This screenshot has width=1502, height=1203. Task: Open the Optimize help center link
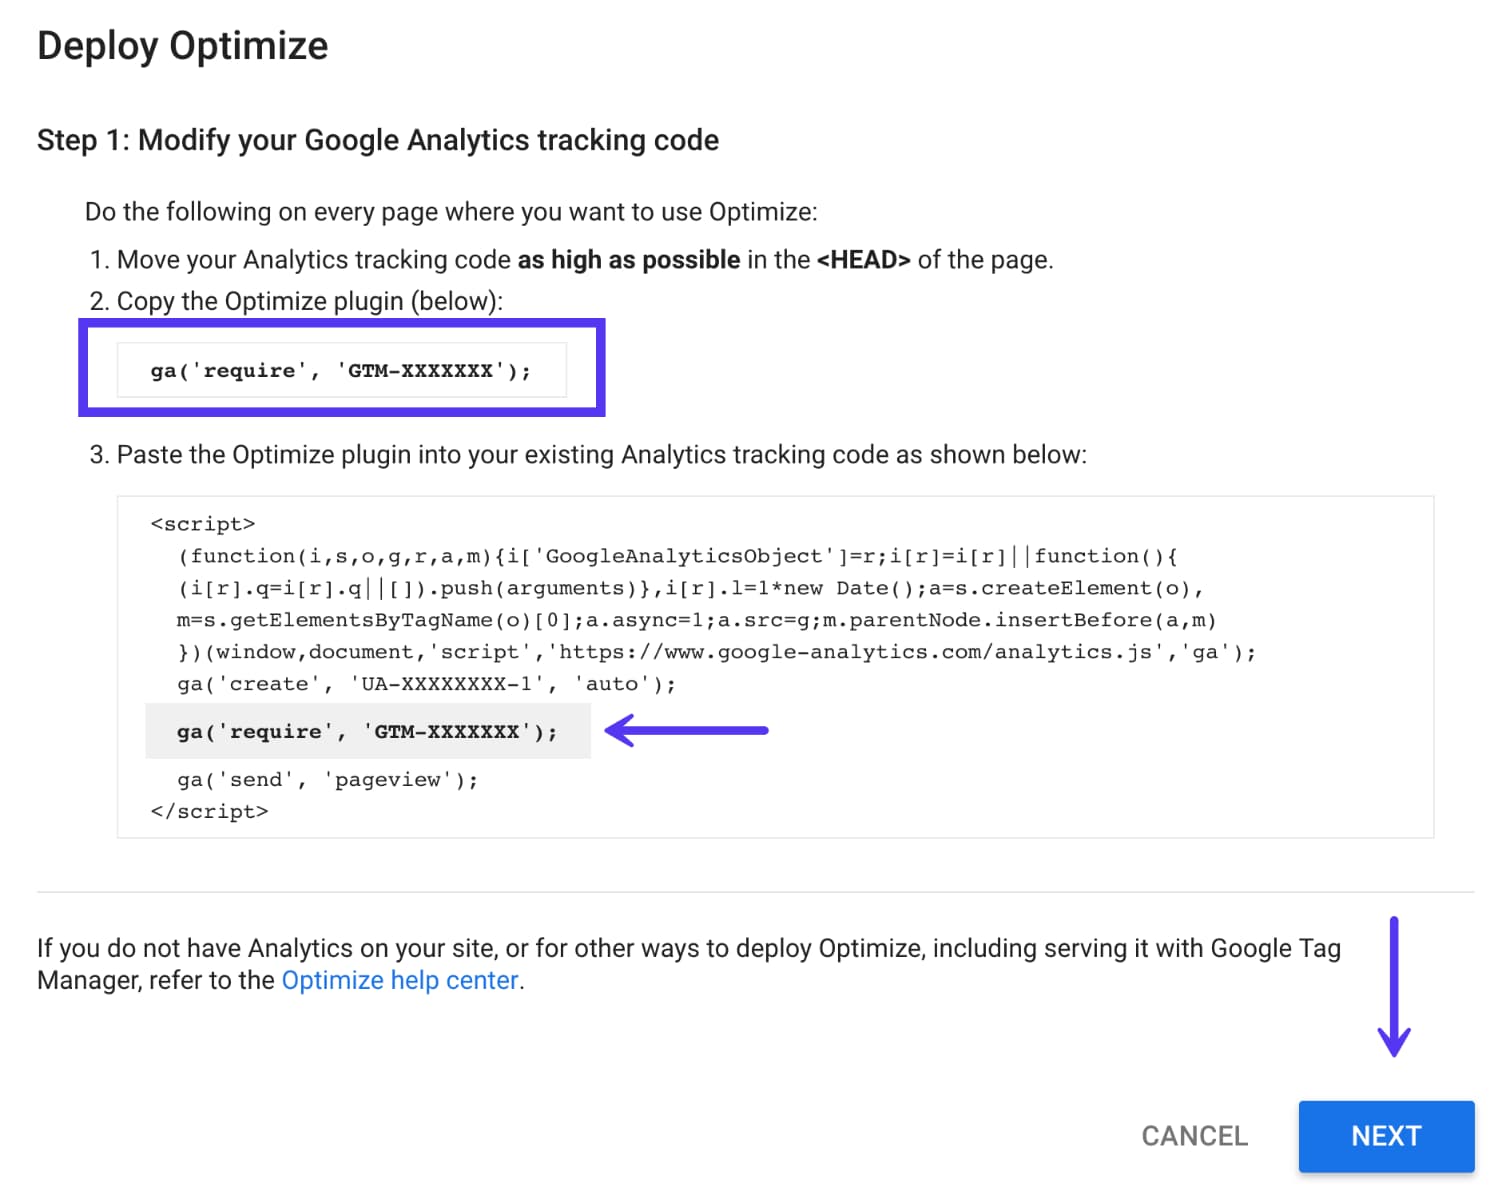[x=399, y=980]
